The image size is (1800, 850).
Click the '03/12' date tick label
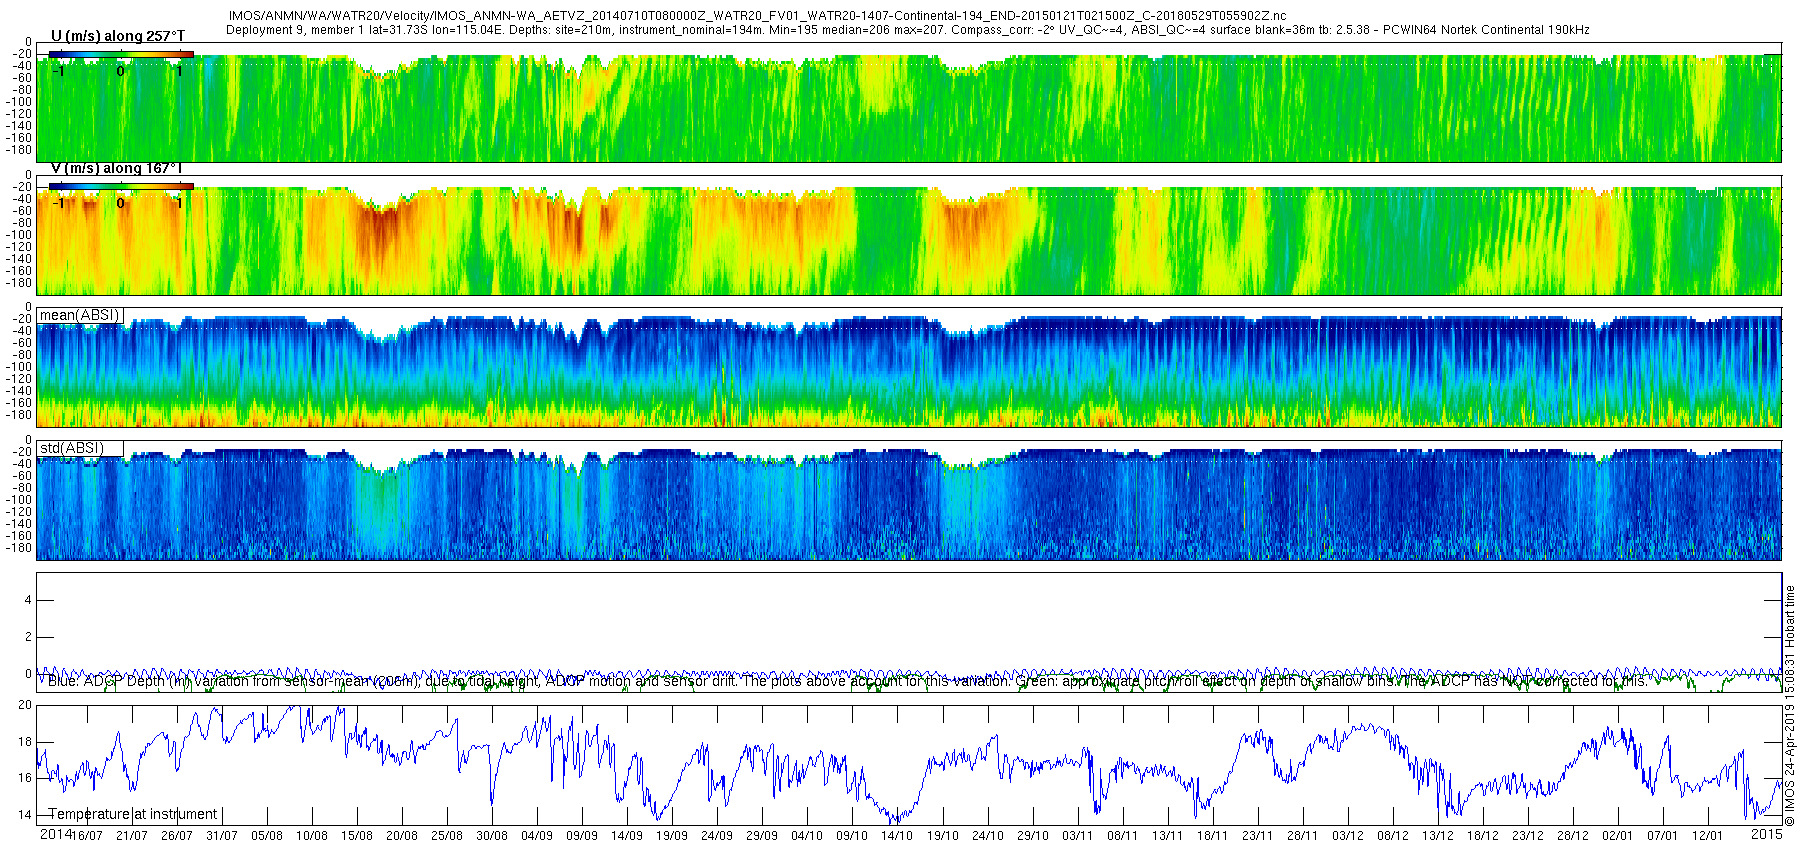pos(1348,836)
